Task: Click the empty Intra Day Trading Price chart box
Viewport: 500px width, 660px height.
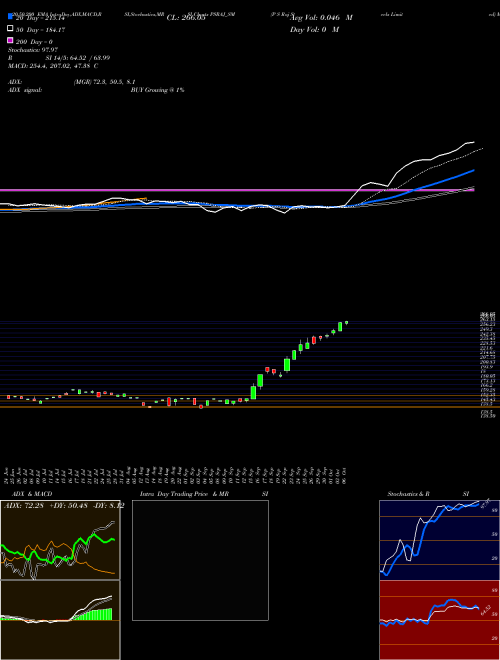Action: coord(200,560)
